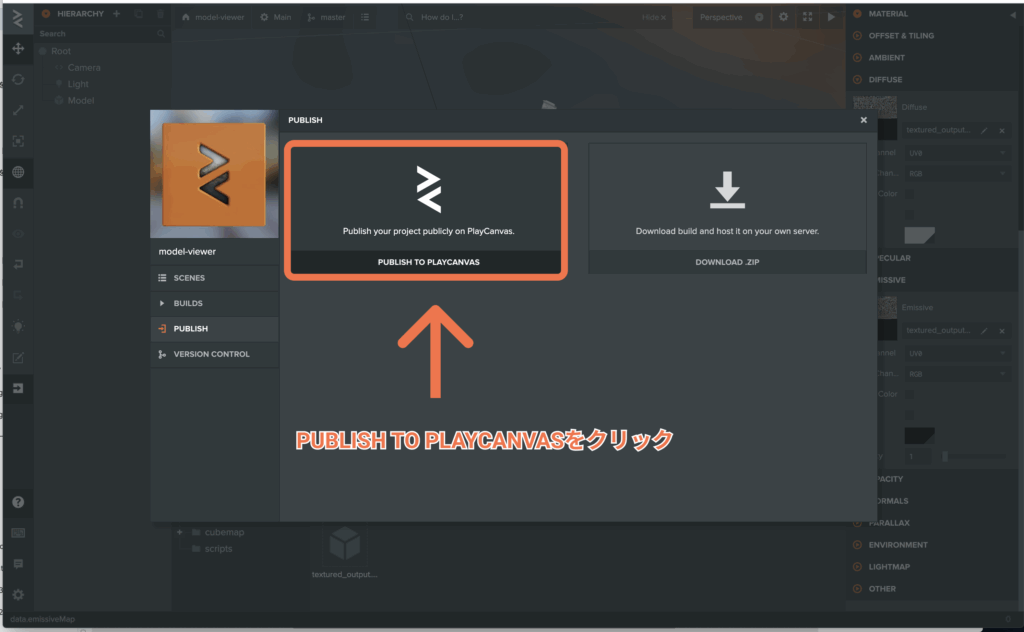Open the keyboard shortcuts icon

point(18,533)
